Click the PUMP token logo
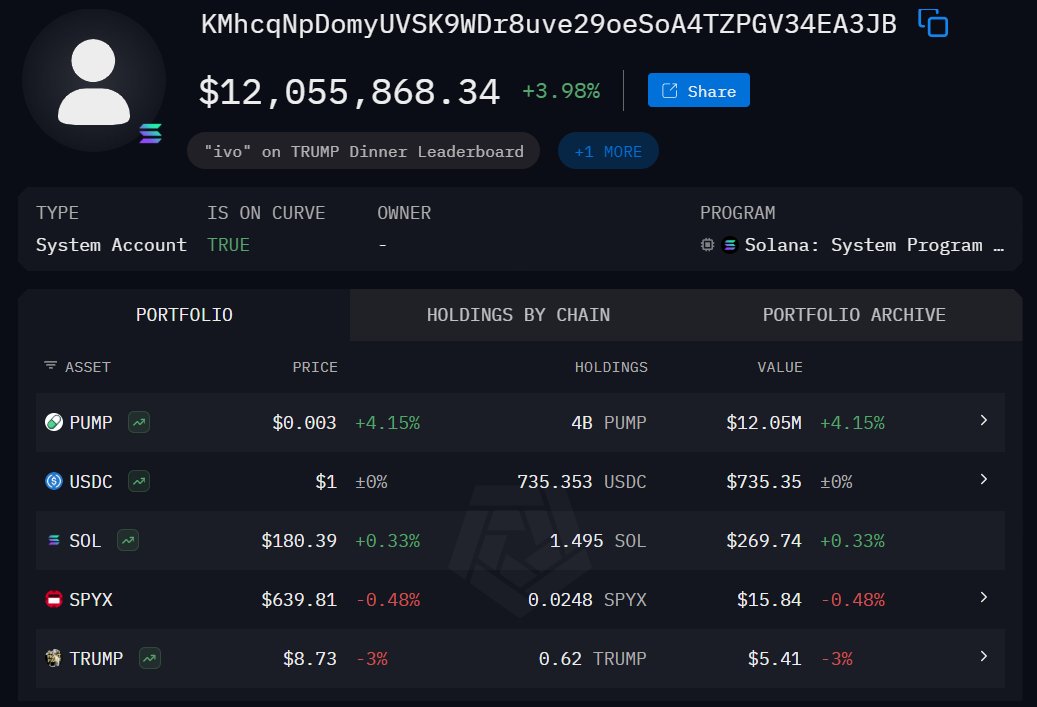 coord(54,422)
